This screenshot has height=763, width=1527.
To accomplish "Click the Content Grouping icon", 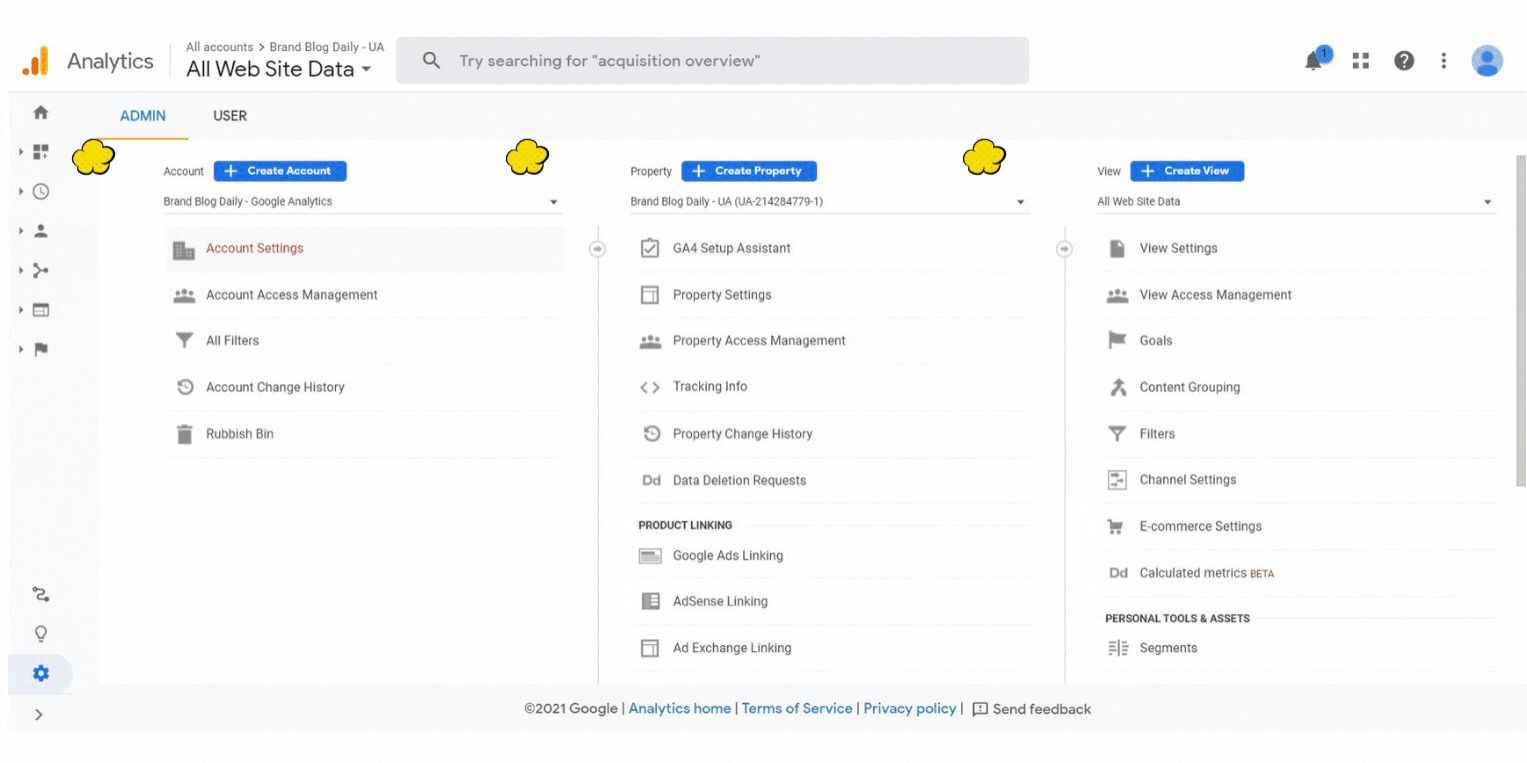I will coord(1117,387).
